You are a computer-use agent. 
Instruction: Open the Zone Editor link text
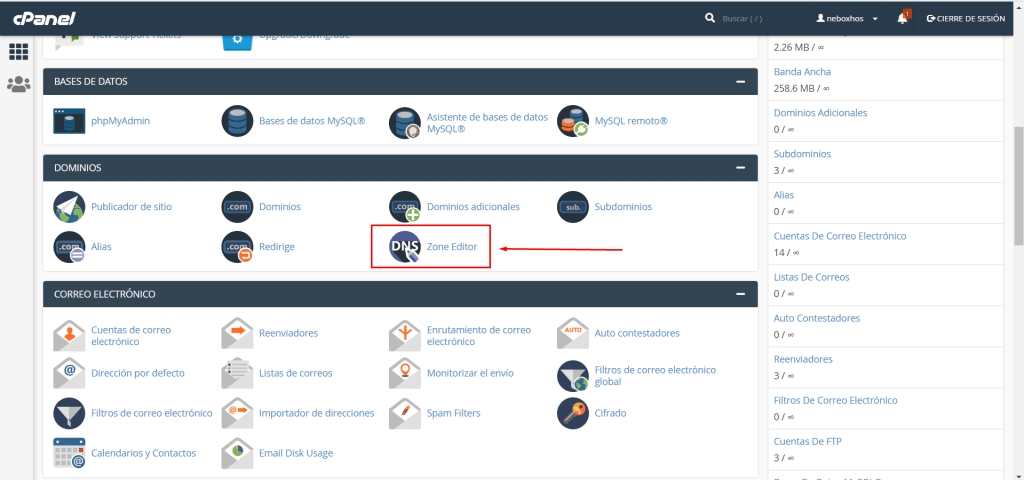pos(452,248)
